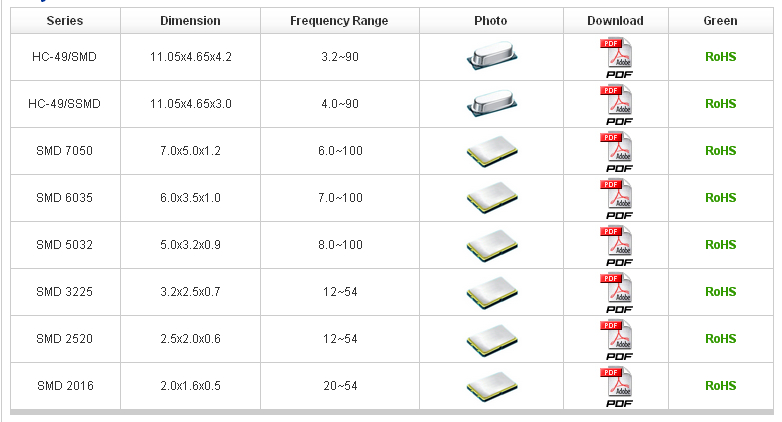Click the Dimension column header
Viewport: 782px width, 422px height.
[x=190, y=20]
